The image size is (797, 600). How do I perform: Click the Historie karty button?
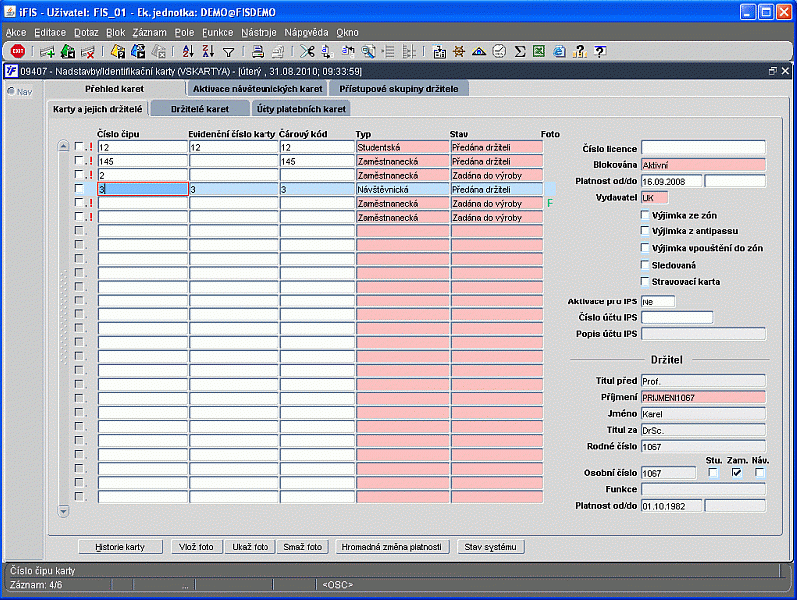click(120, 547)
